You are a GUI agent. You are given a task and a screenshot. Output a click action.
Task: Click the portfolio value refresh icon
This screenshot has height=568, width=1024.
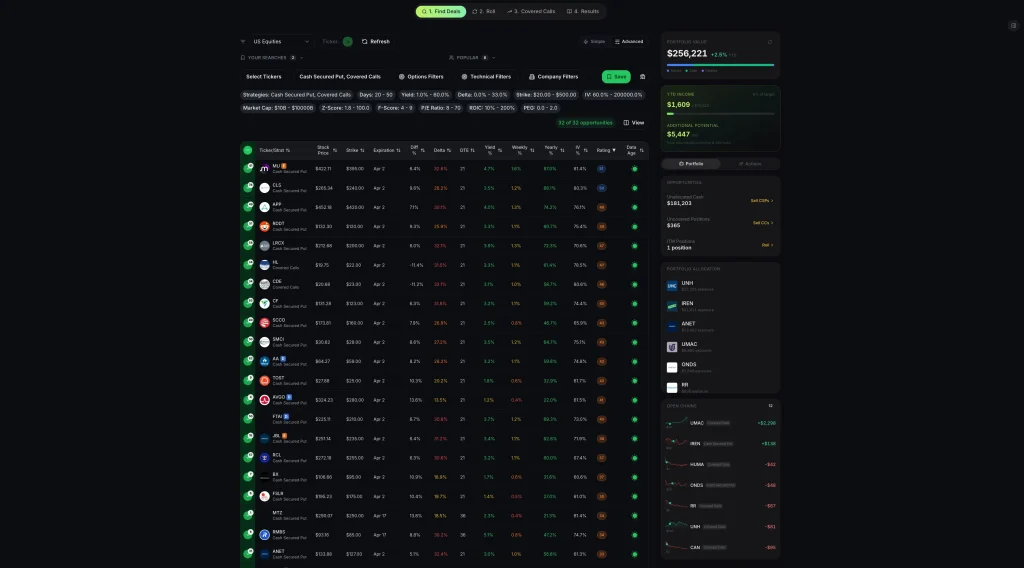770,42
